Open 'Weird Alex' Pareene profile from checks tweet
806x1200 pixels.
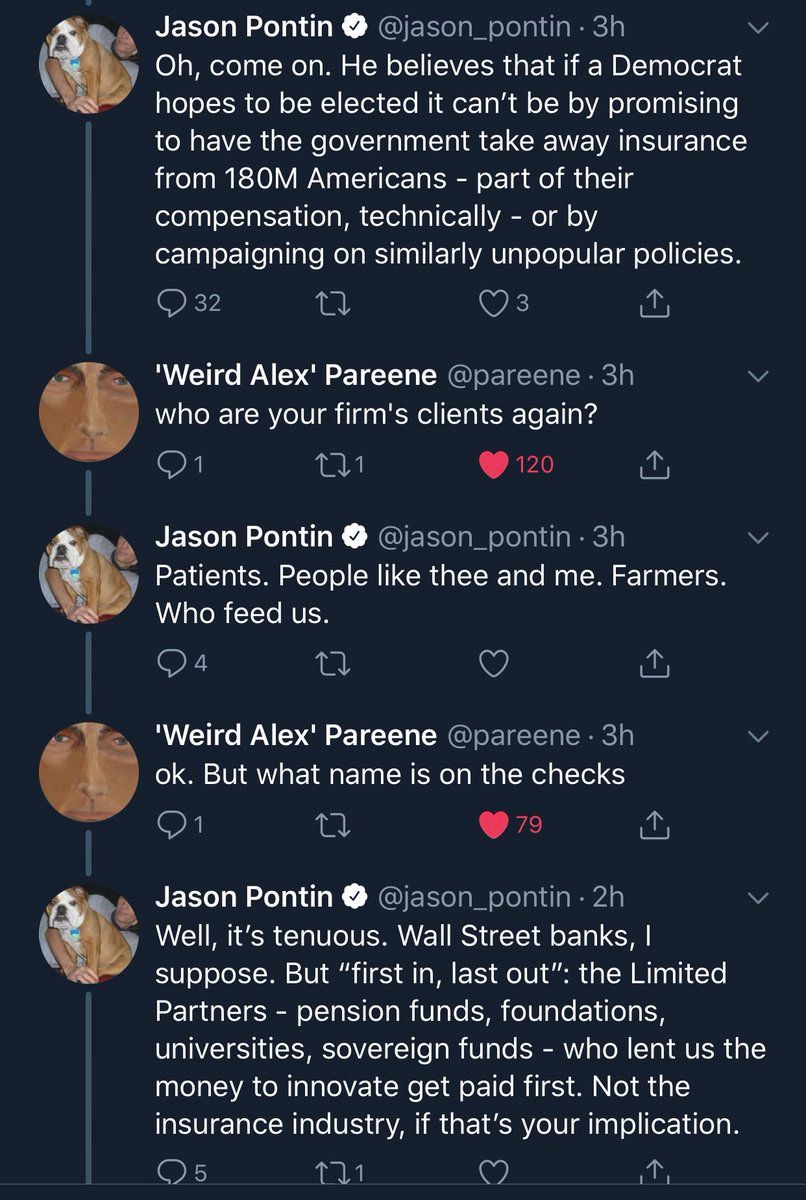295,736
